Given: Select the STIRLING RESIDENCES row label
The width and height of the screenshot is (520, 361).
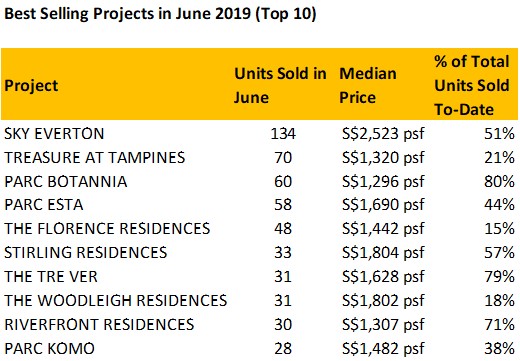Looking at the screenshot, I should (x=86, y=252).
